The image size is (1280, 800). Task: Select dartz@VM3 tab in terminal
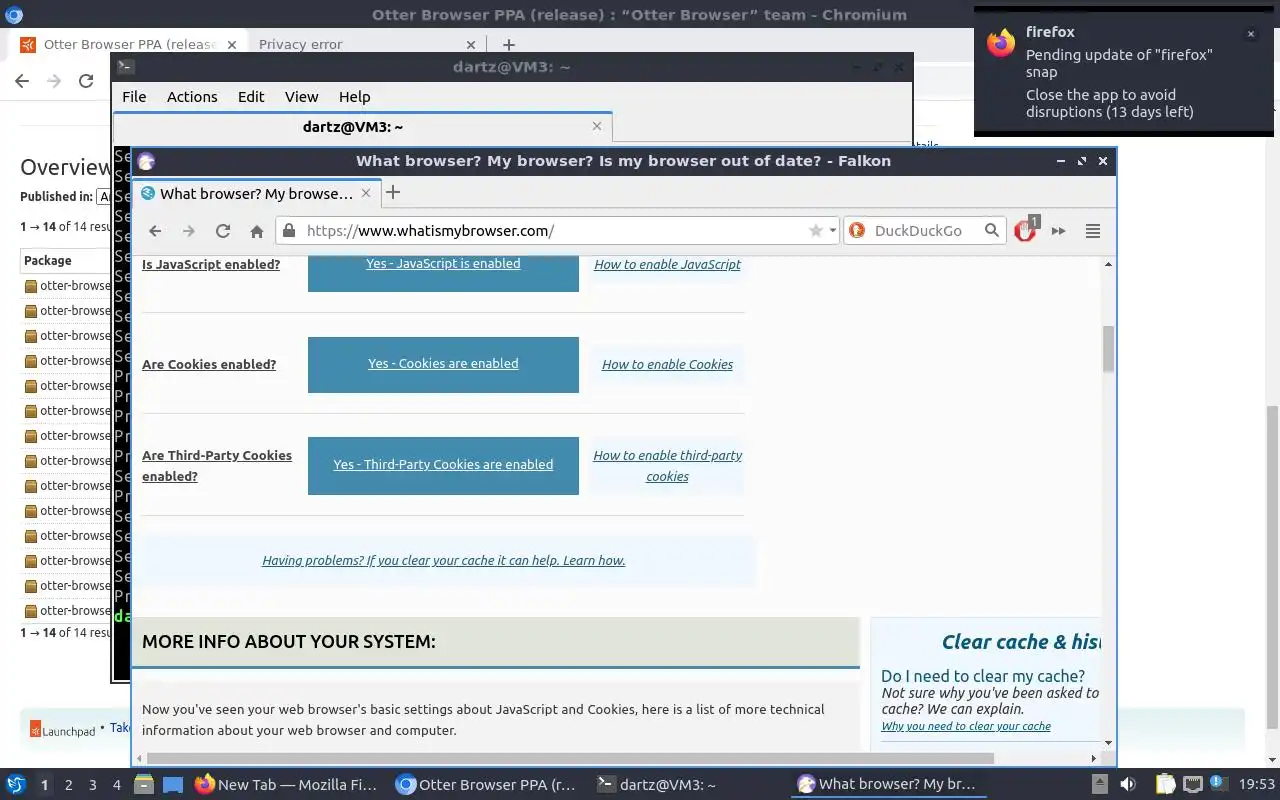pyautogui.click(x=362, y=127)
